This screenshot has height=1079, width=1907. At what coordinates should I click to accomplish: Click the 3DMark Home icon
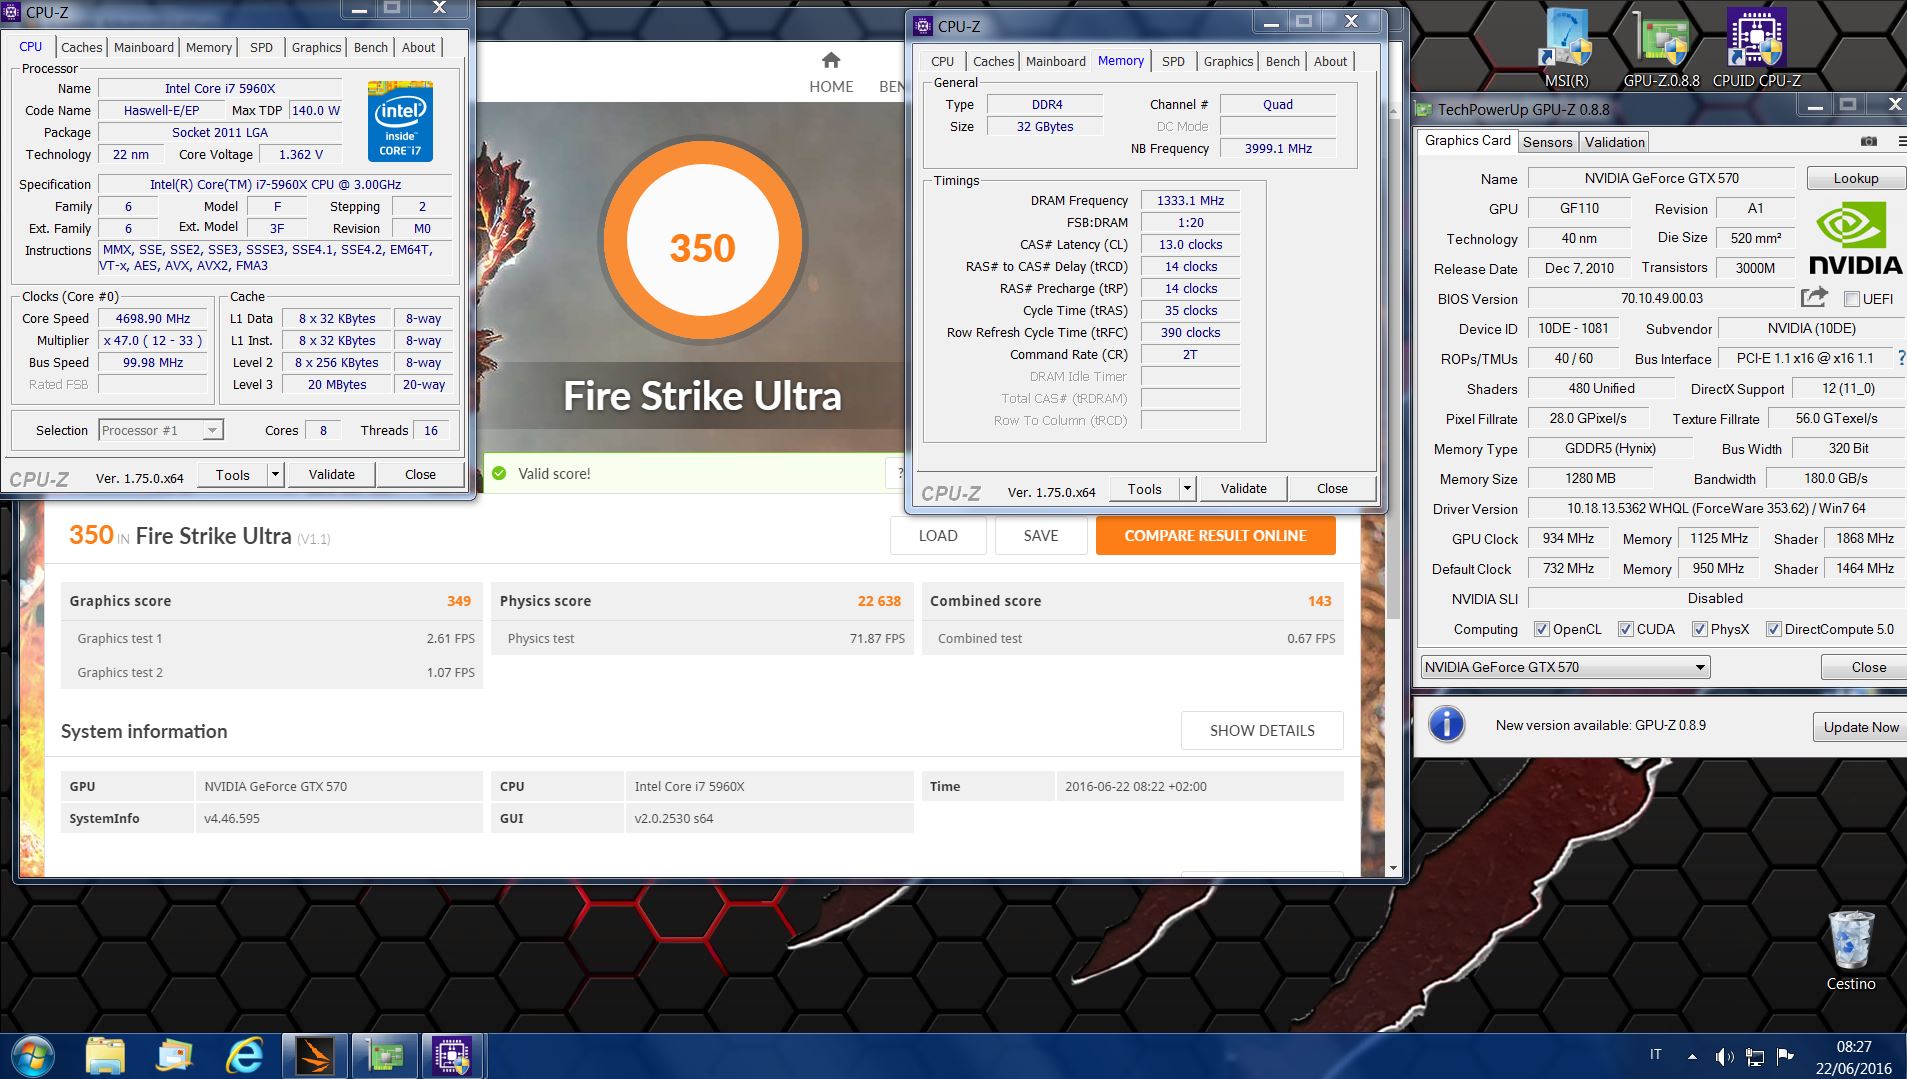click(831, 60)
